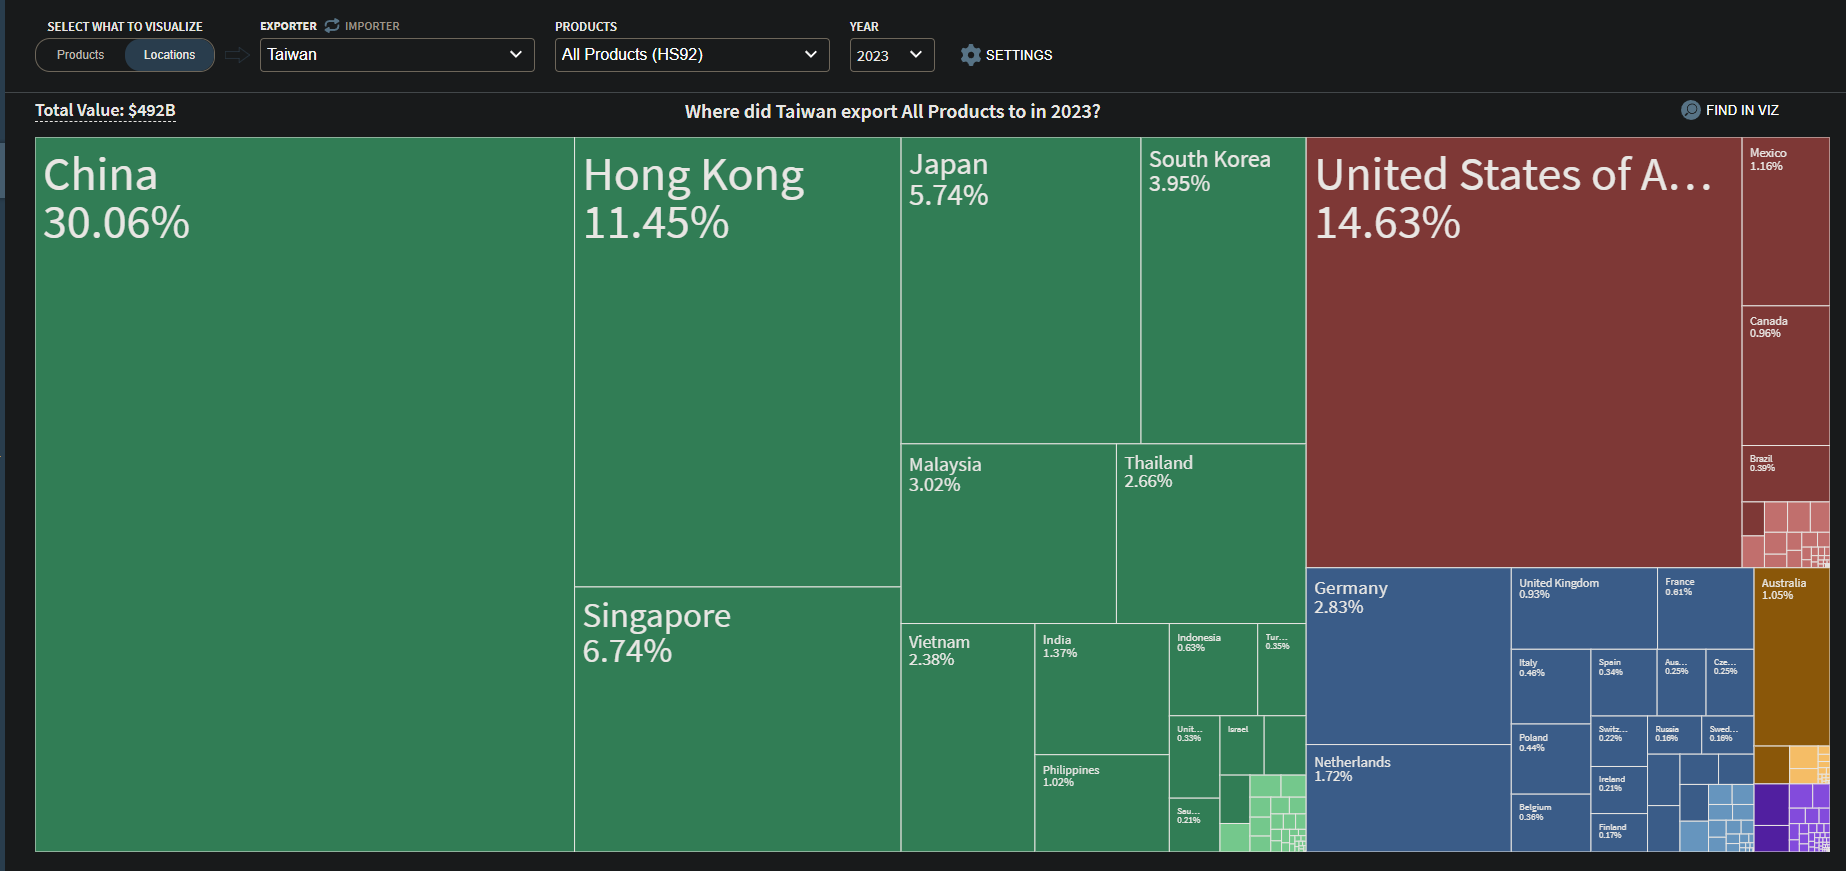1846x871 pixels.
Task: Click the Mexico 1.16% tile
Action: [1786, 221]
